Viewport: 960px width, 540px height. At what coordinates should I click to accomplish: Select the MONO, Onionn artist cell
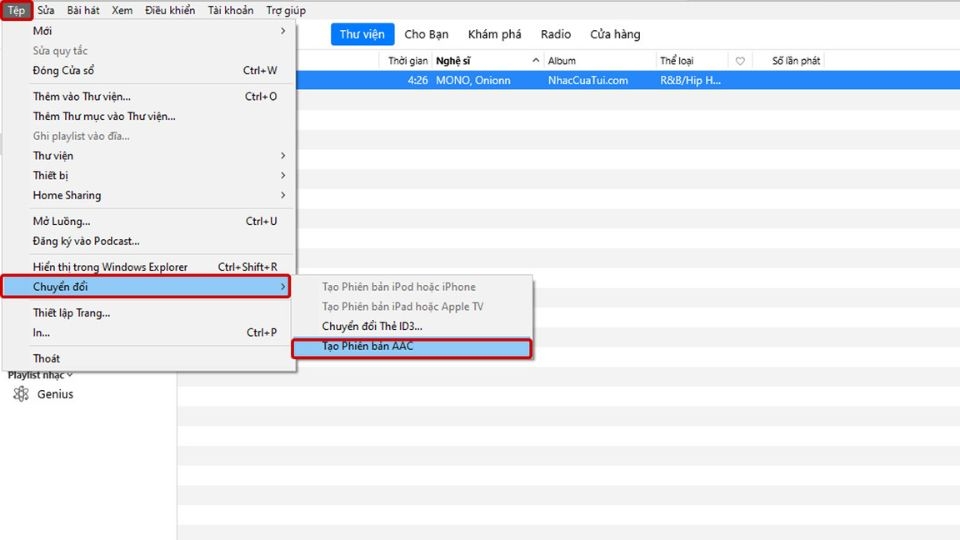coord(473,80)
